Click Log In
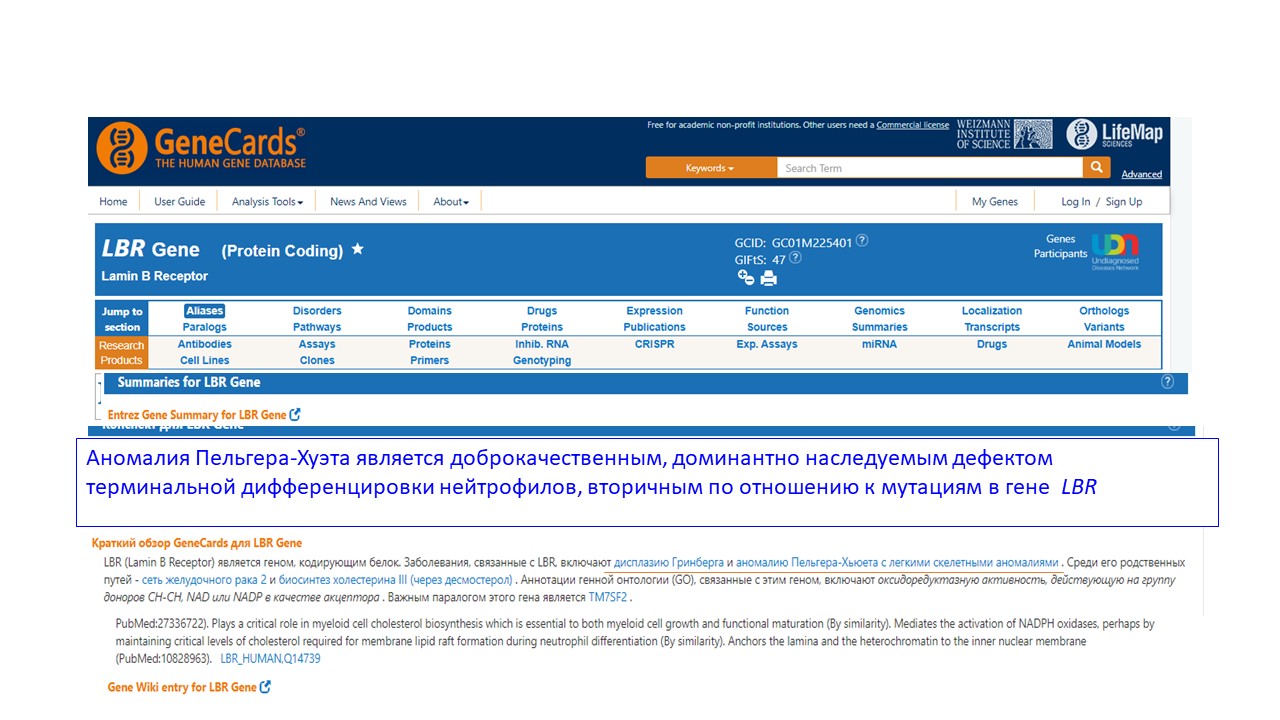 point(1076,201)
